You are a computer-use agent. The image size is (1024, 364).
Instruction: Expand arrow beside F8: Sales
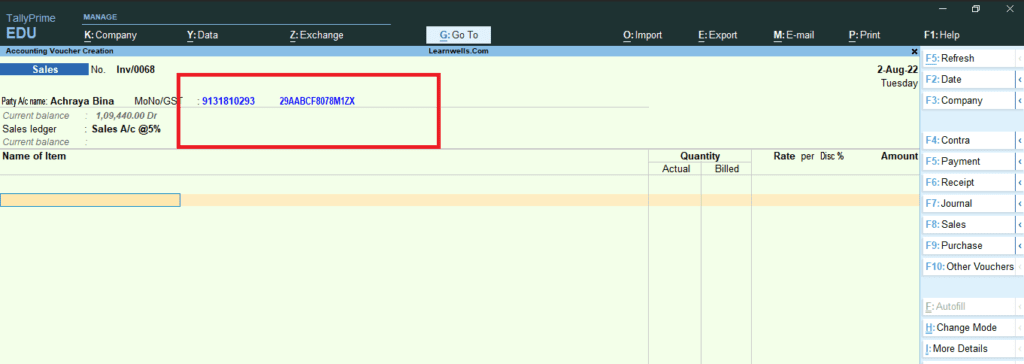click(x=1019, y=224)
